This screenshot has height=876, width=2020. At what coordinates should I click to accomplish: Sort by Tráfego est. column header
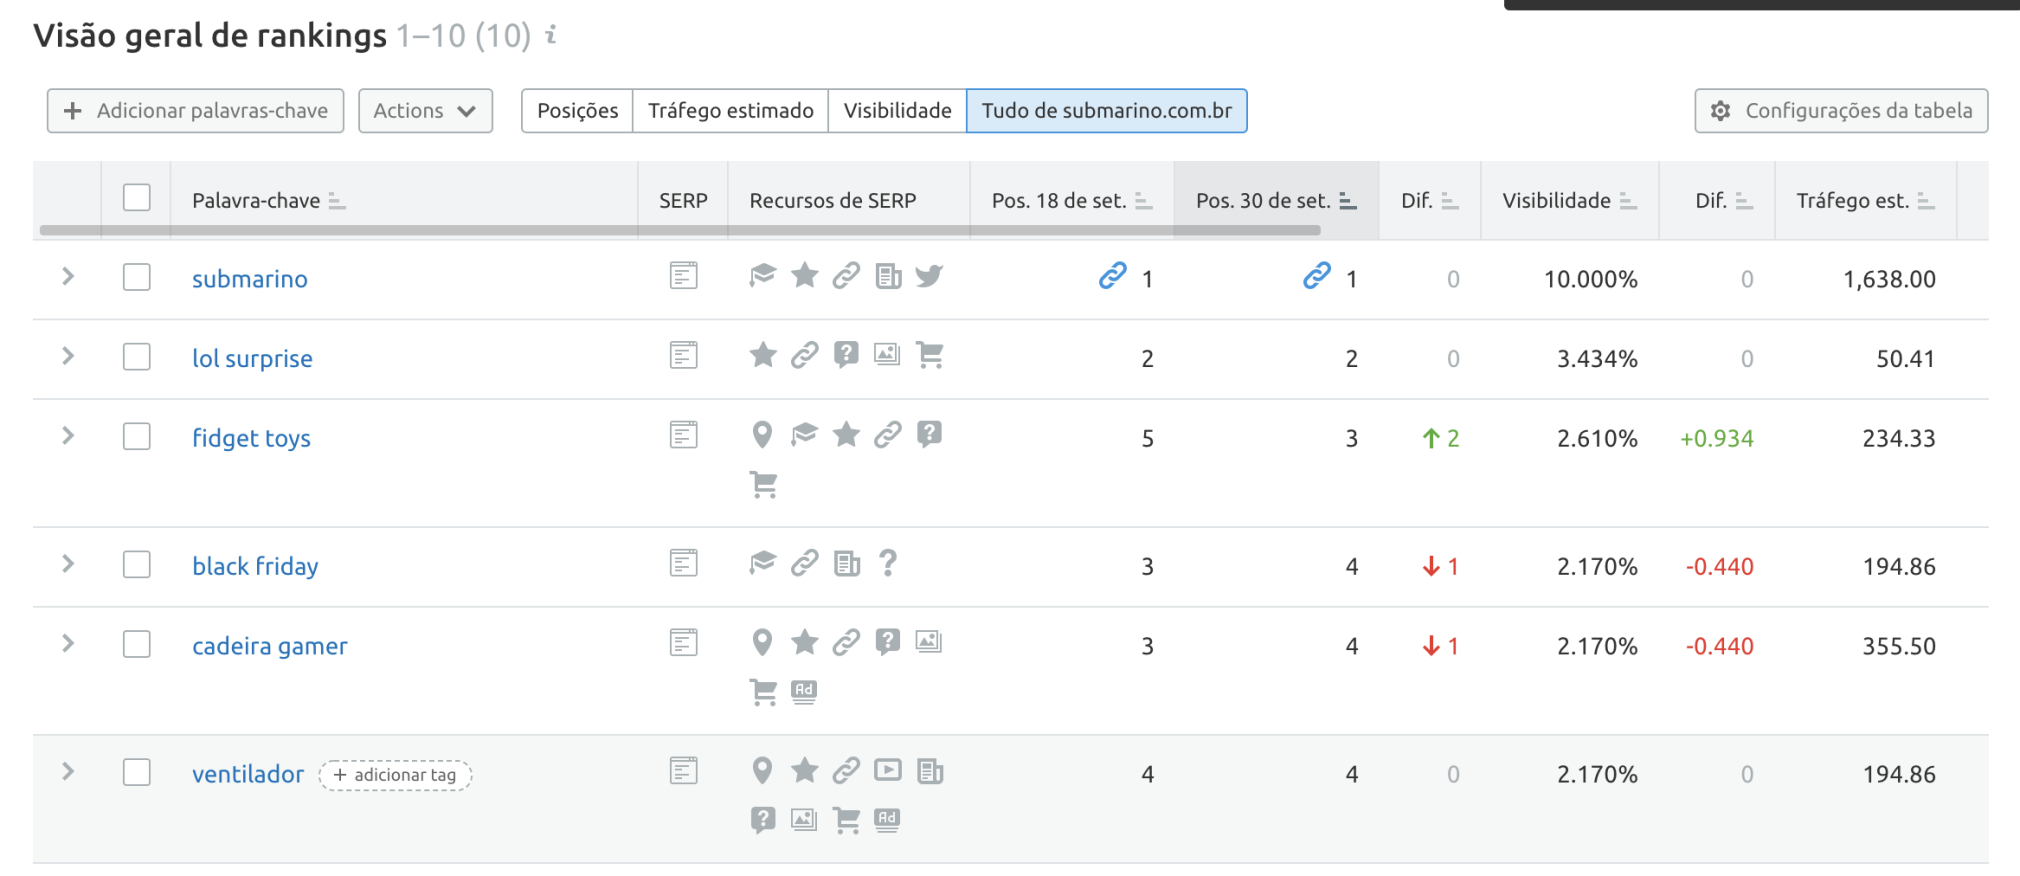click(1865, 201)
